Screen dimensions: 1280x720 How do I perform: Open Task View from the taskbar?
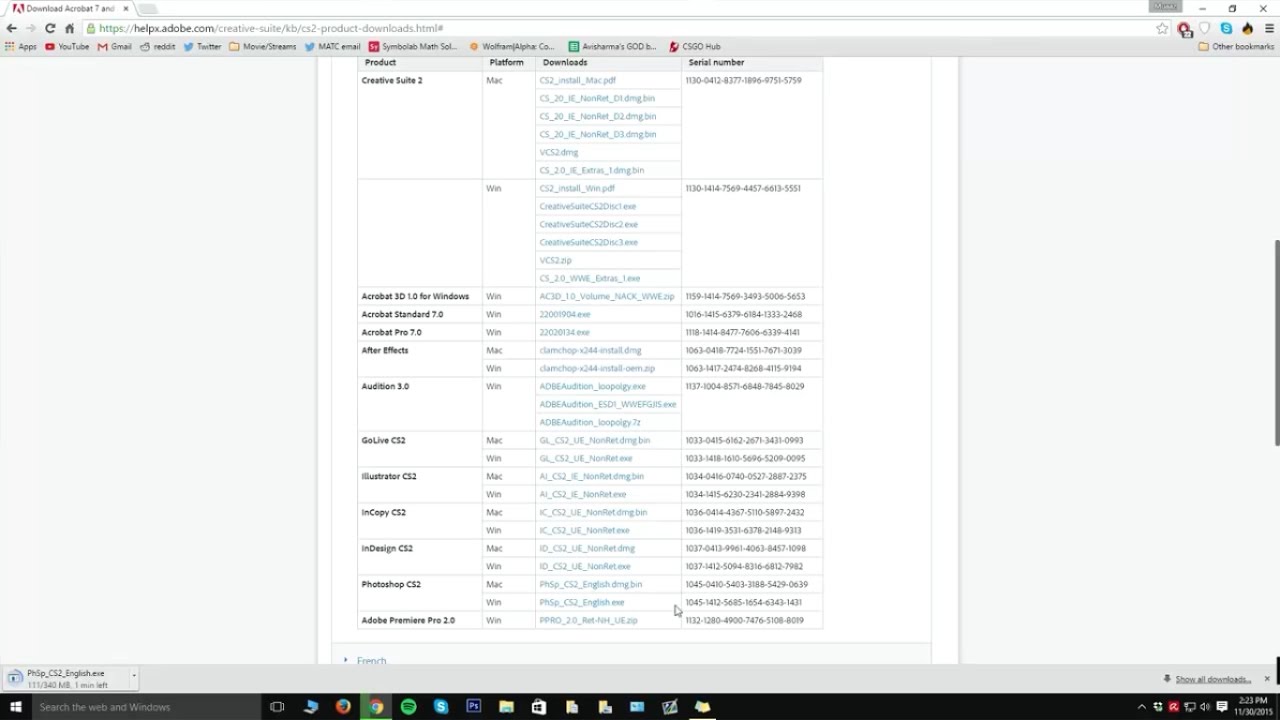(x=277, y=707)
